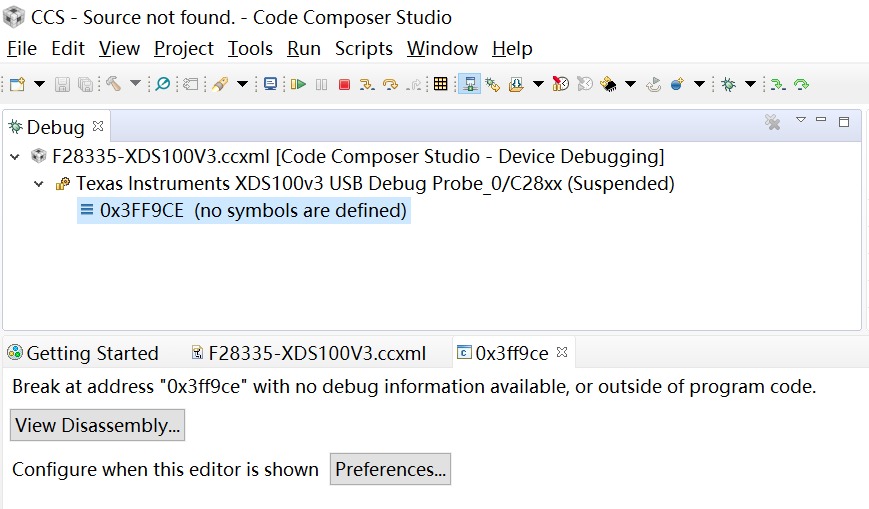The width and height of the screenshot is (869, 509).
Task: Click the Step Over icon
Action: coord(390,85)
